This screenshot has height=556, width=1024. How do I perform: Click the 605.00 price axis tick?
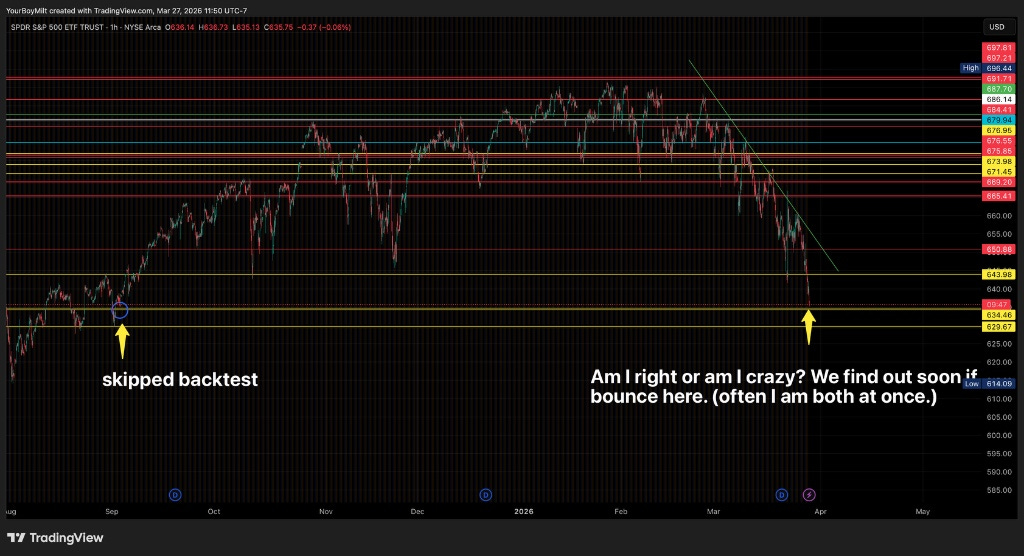[x=999, y=417]
